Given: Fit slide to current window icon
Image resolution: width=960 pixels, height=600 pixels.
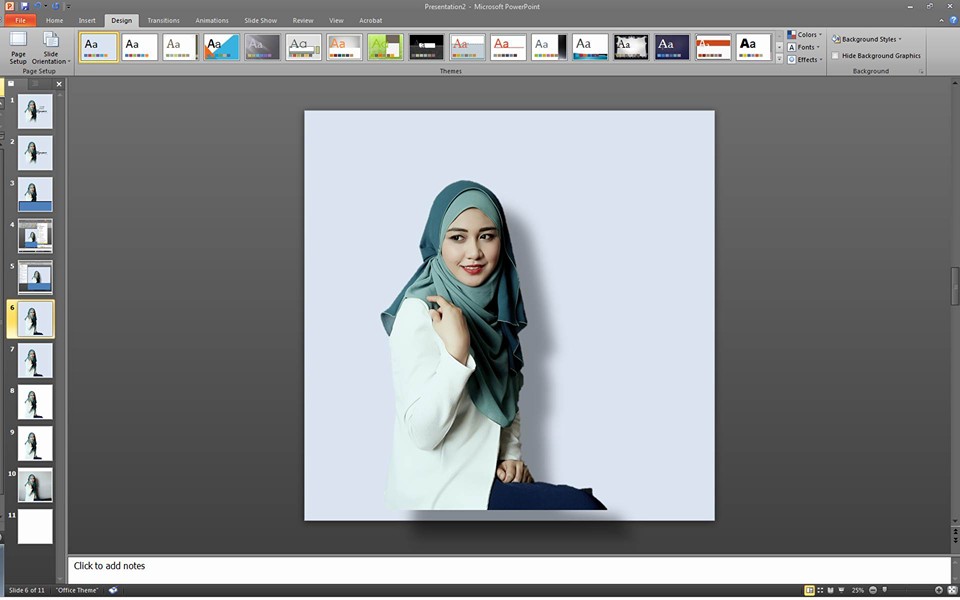Looking at the screenshot, I should [951, 590].
